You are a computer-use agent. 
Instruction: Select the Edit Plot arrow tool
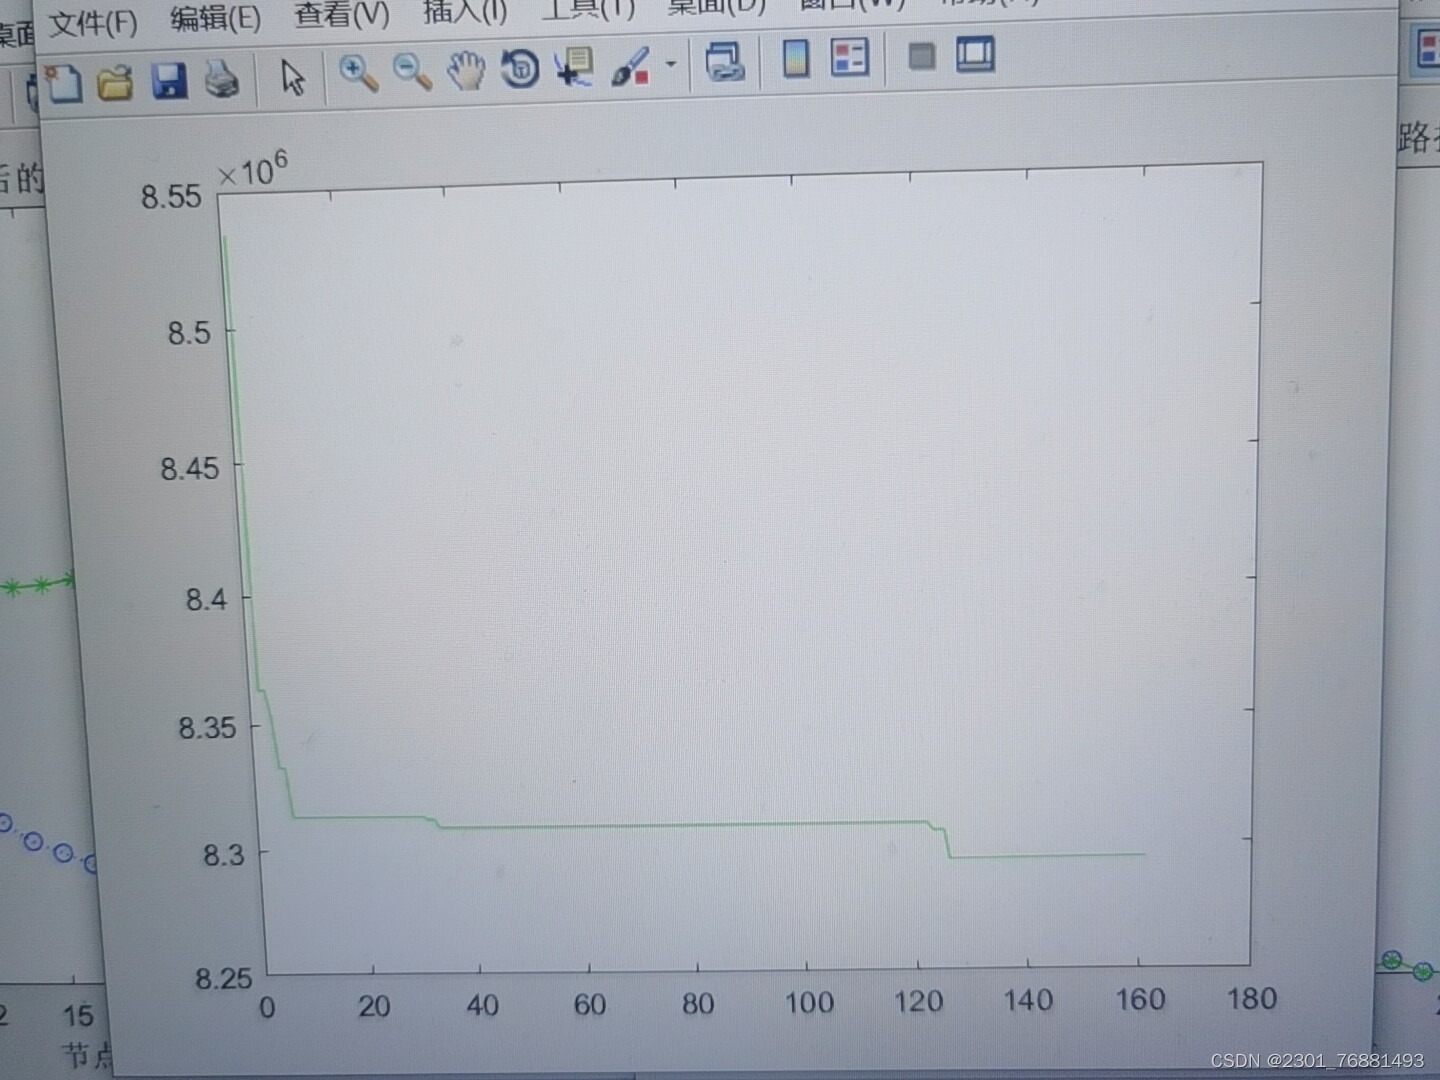pyautogui.click(x=292, y=77)
